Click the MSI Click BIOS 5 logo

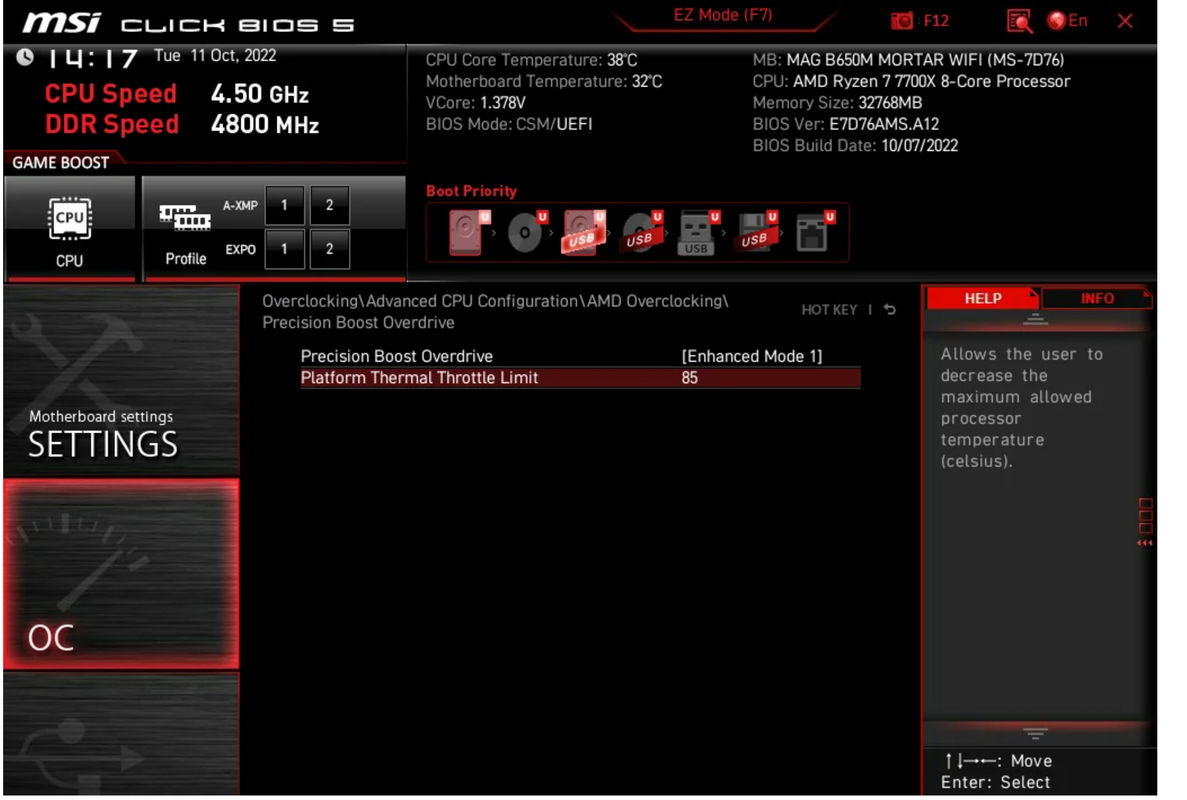click(188, 23)
